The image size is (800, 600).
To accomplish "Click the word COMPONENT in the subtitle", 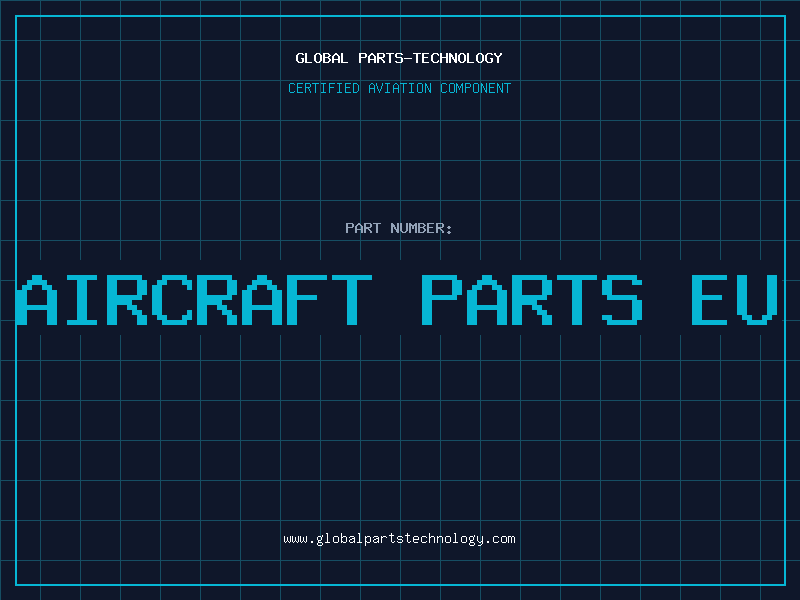I will pyautogui.click(x=476, y=88).
